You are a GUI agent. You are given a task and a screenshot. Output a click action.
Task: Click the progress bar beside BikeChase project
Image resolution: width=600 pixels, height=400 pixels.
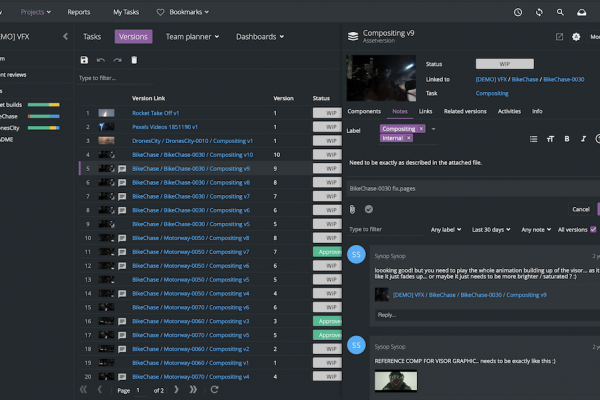pyautogui.click(x=44, y=116)
